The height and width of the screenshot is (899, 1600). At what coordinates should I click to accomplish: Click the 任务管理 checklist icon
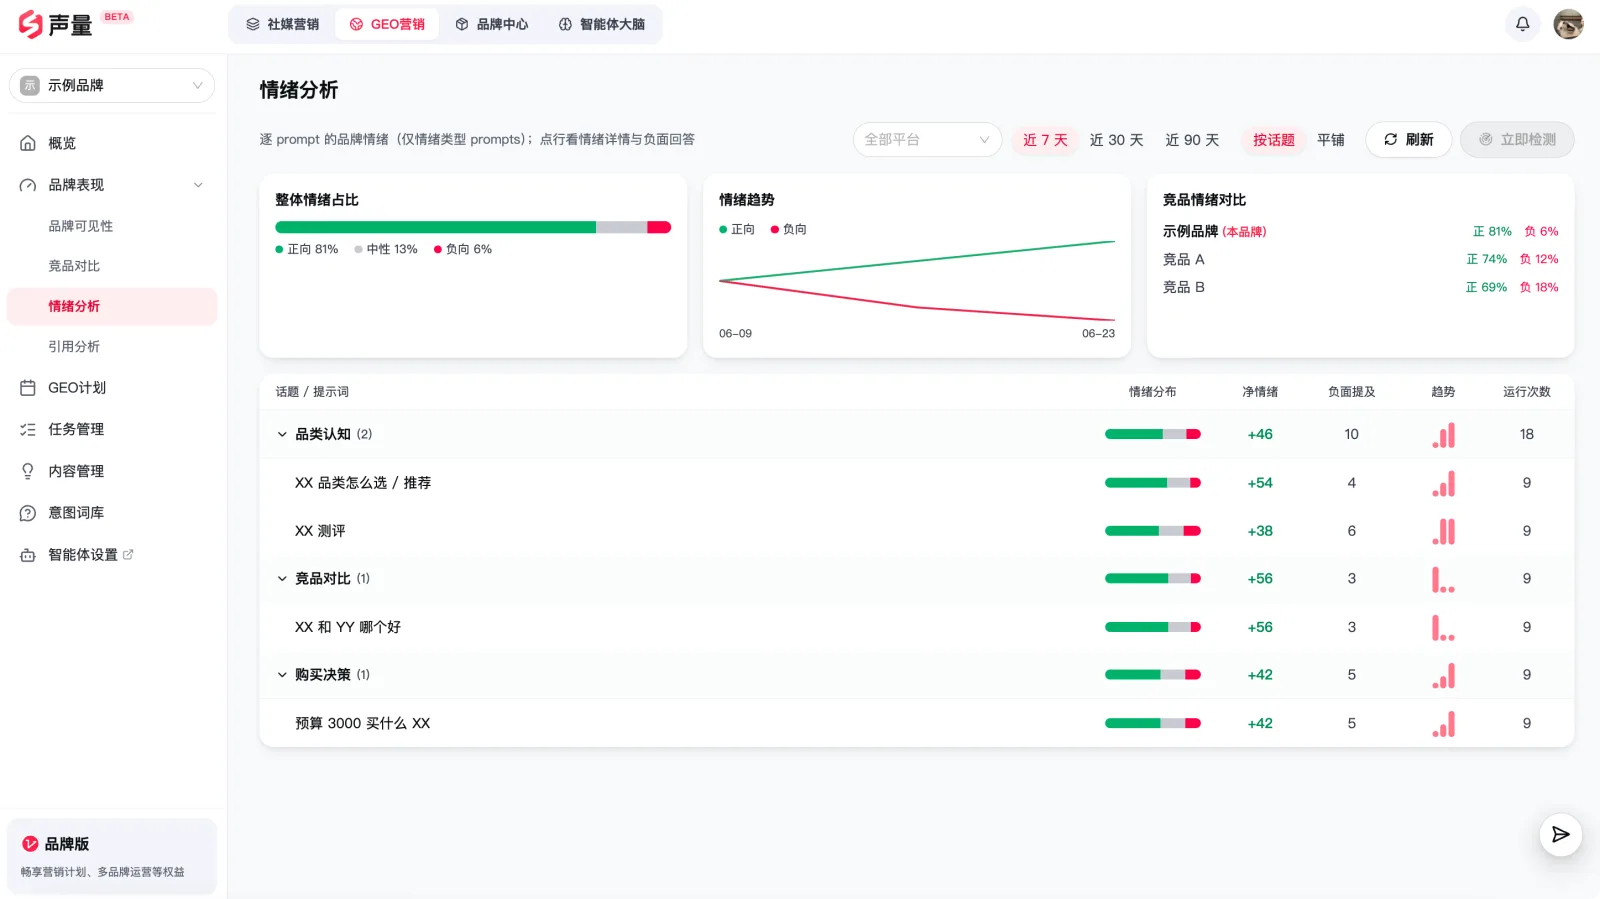[28, 429]
